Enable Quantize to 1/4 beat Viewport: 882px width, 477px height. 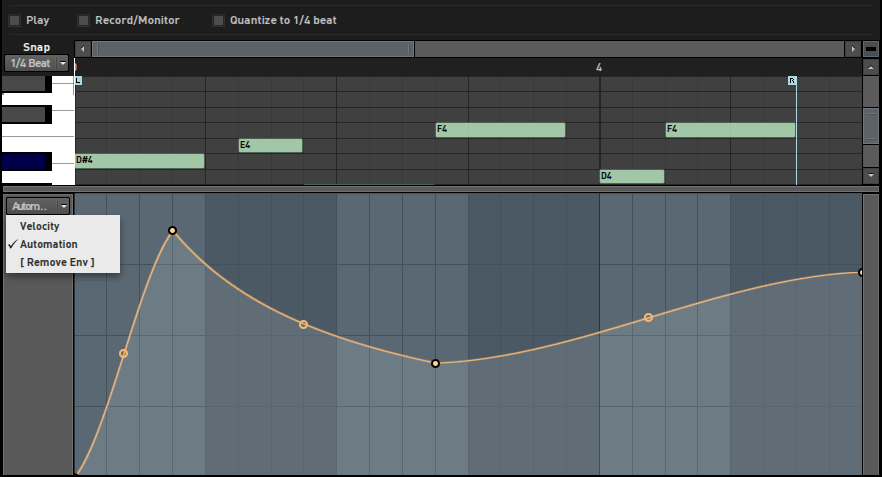[218, 21]
